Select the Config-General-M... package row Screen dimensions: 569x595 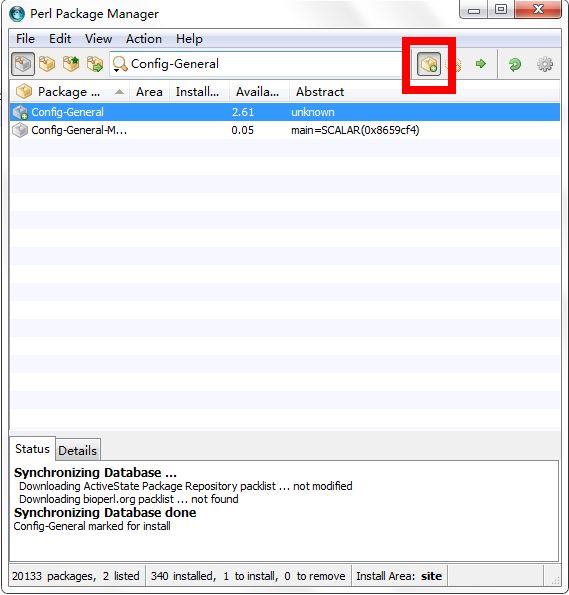coord(285,130)
